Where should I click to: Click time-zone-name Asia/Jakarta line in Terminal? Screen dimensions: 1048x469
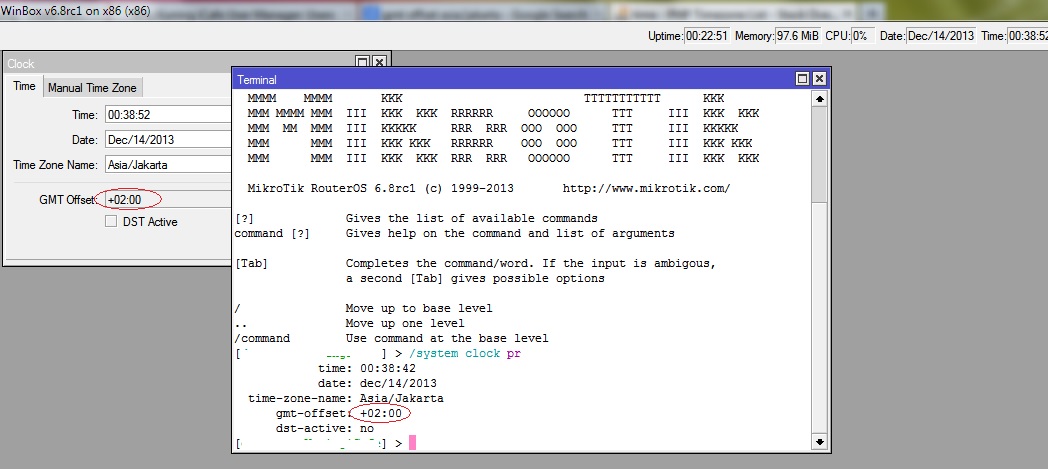[x=346, y=398]
